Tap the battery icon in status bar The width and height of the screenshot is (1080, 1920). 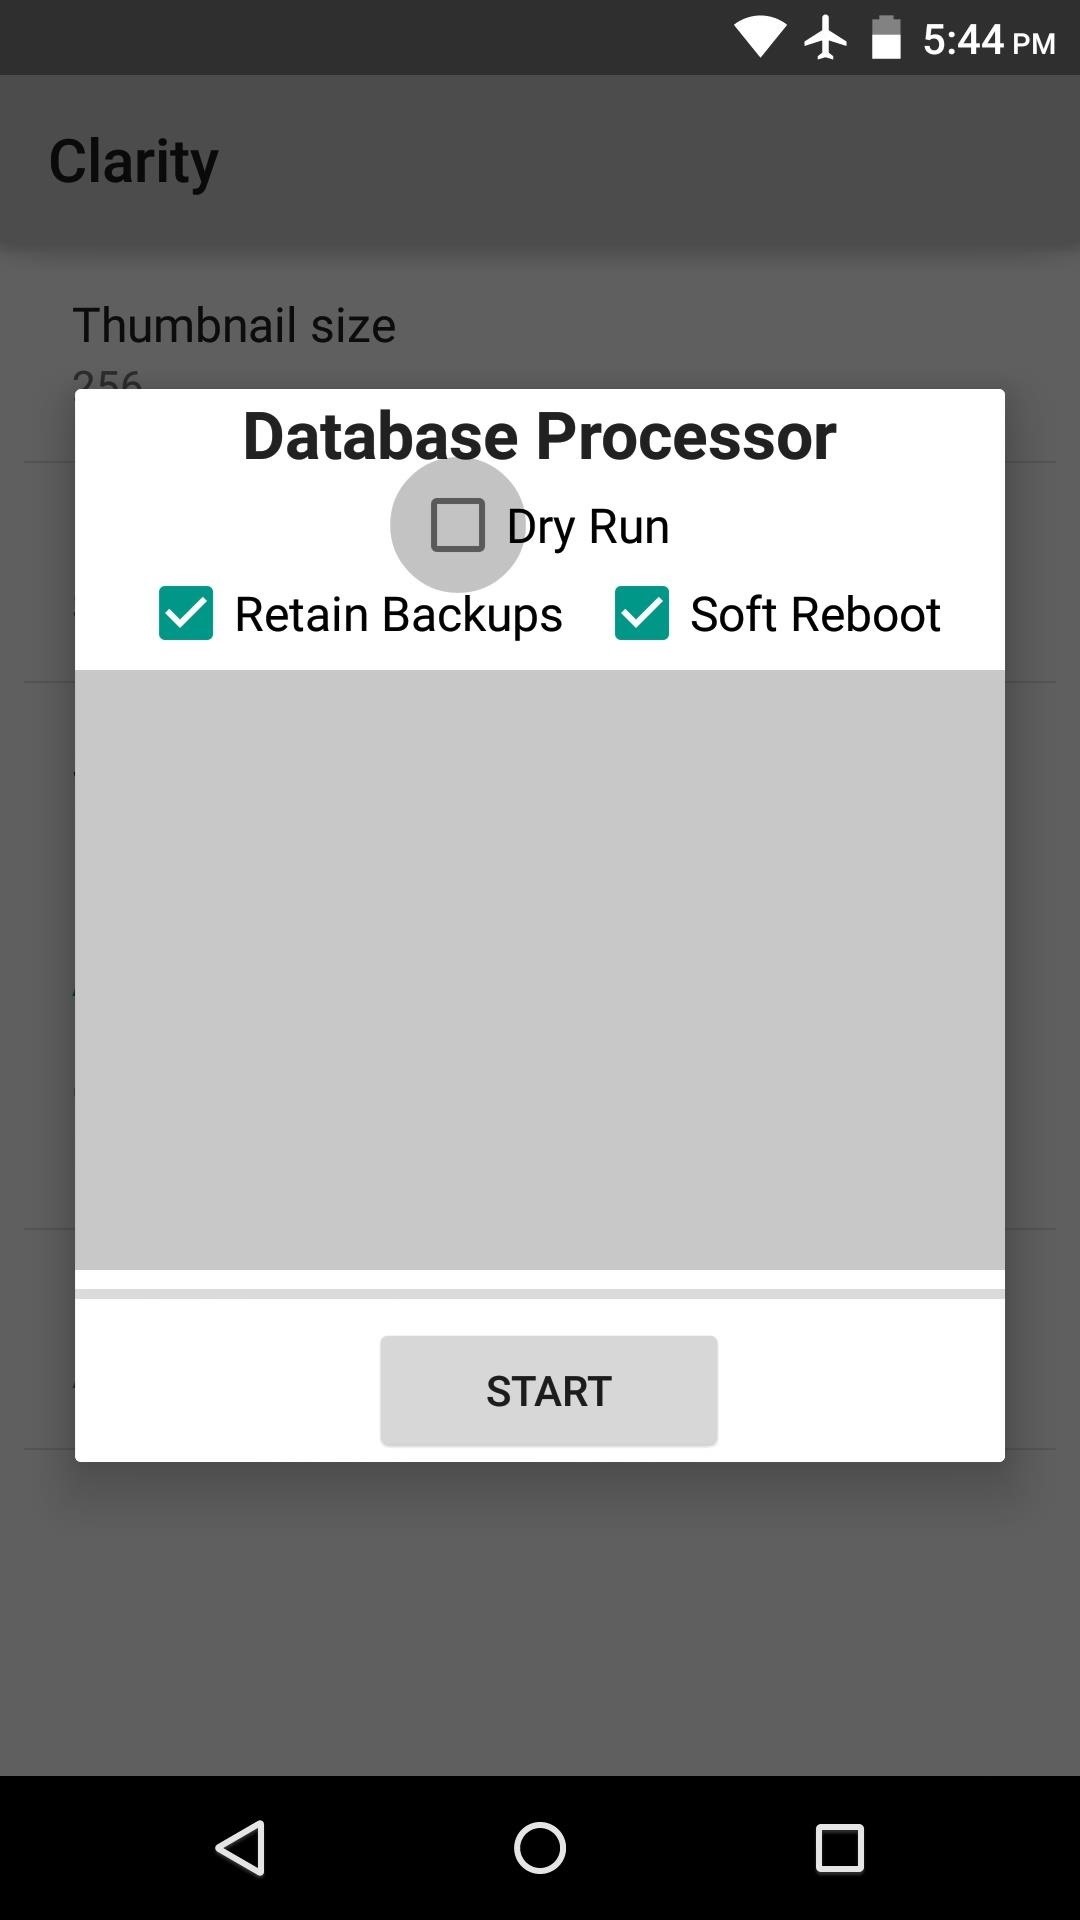(x=886, y=38)
